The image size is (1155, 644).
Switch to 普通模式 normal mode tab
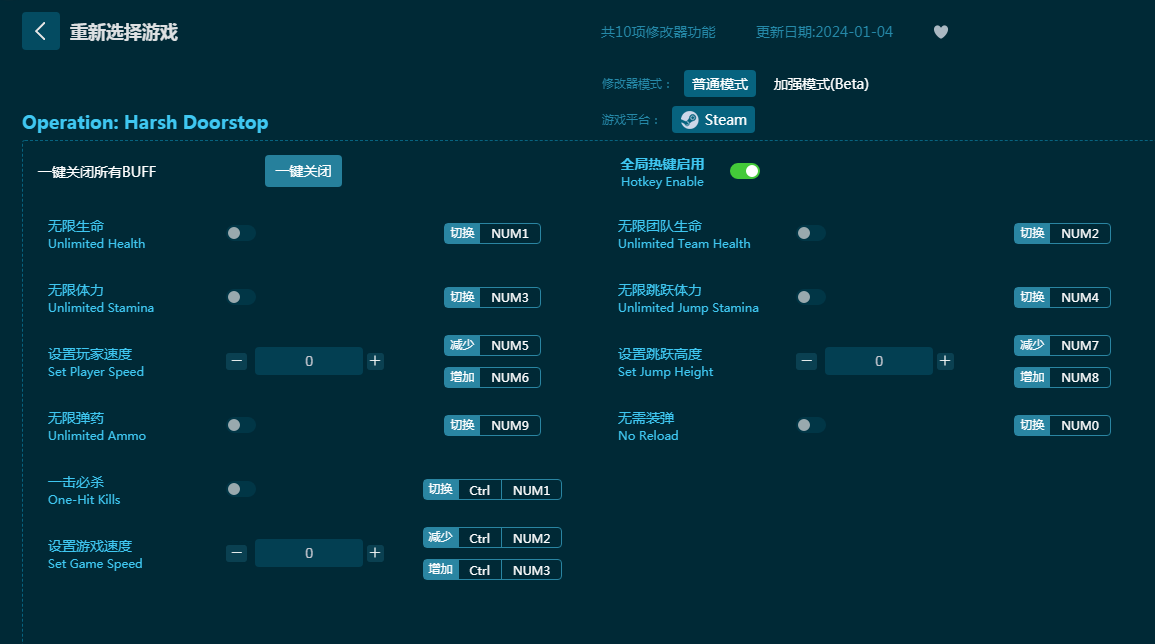[x=719, y=84]
